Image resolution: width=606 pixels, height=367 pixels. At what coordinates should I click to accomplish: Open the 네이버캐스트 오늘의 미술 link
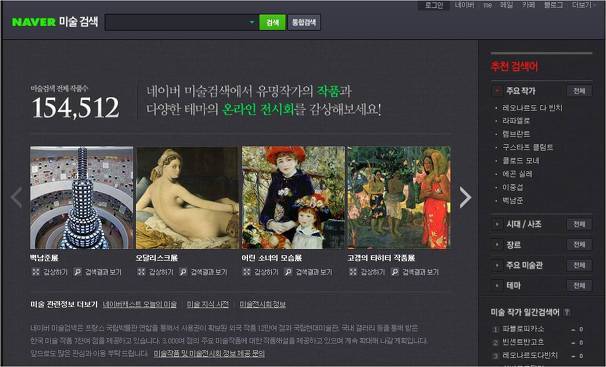[140, 304]
